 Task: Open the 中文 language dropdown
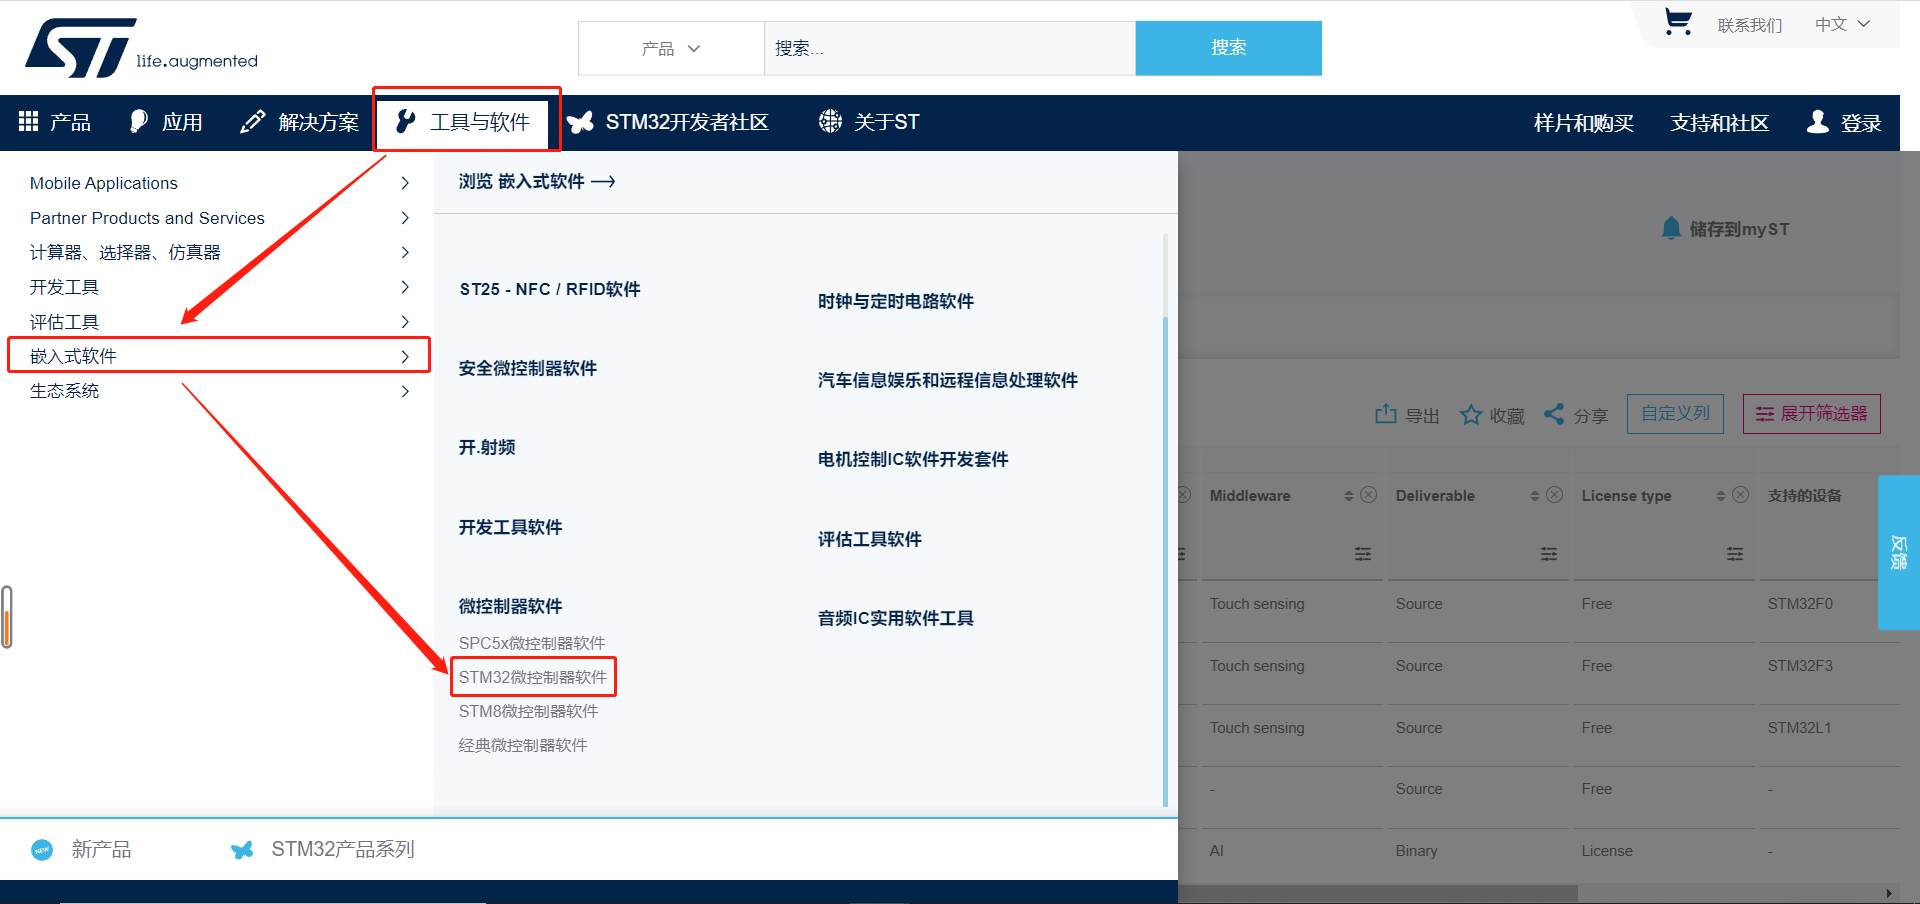(x=1842, y=24)
